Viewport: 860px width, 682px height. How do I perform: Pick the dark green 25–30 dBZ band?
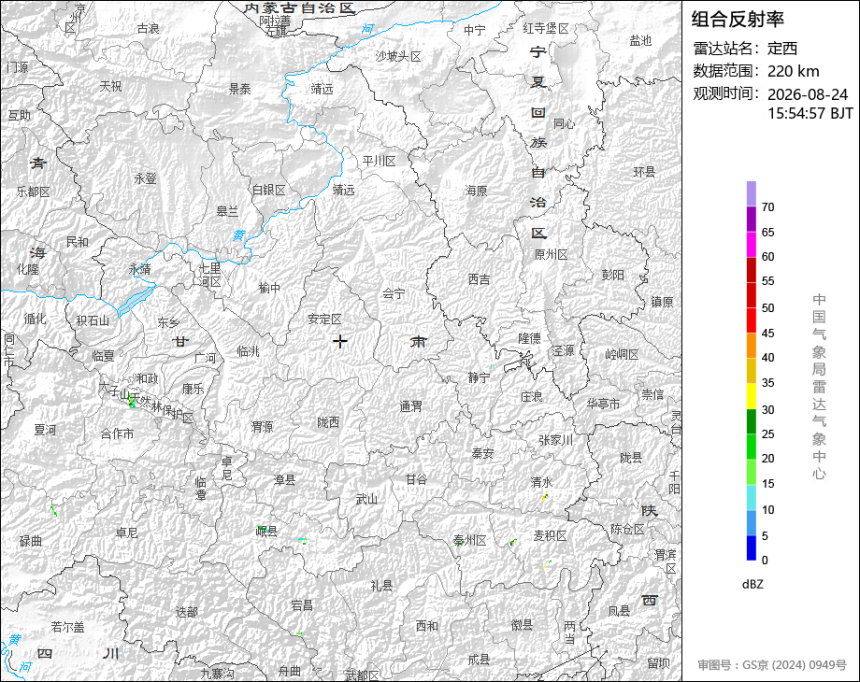[751, 421]
